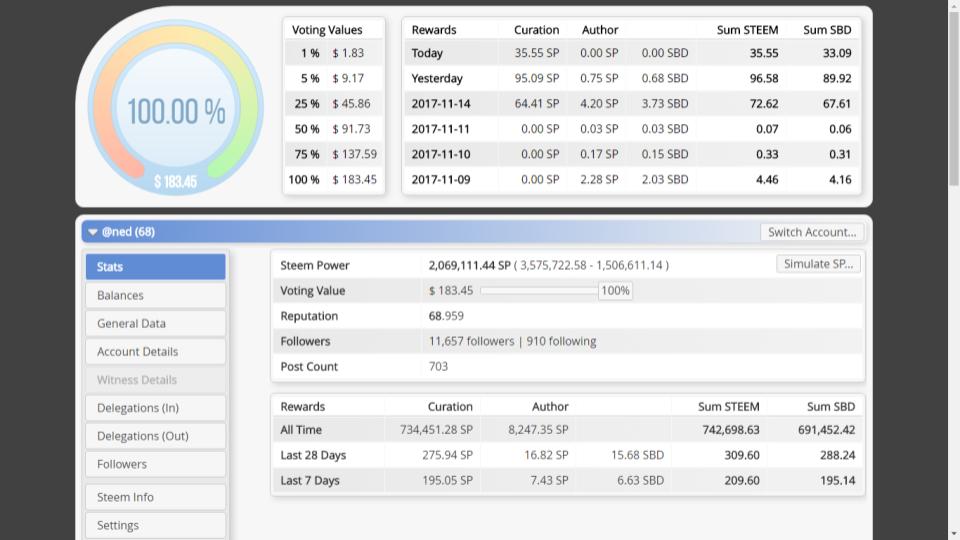
Task: Open the Steem Info tab
Action: click(156, 497)
